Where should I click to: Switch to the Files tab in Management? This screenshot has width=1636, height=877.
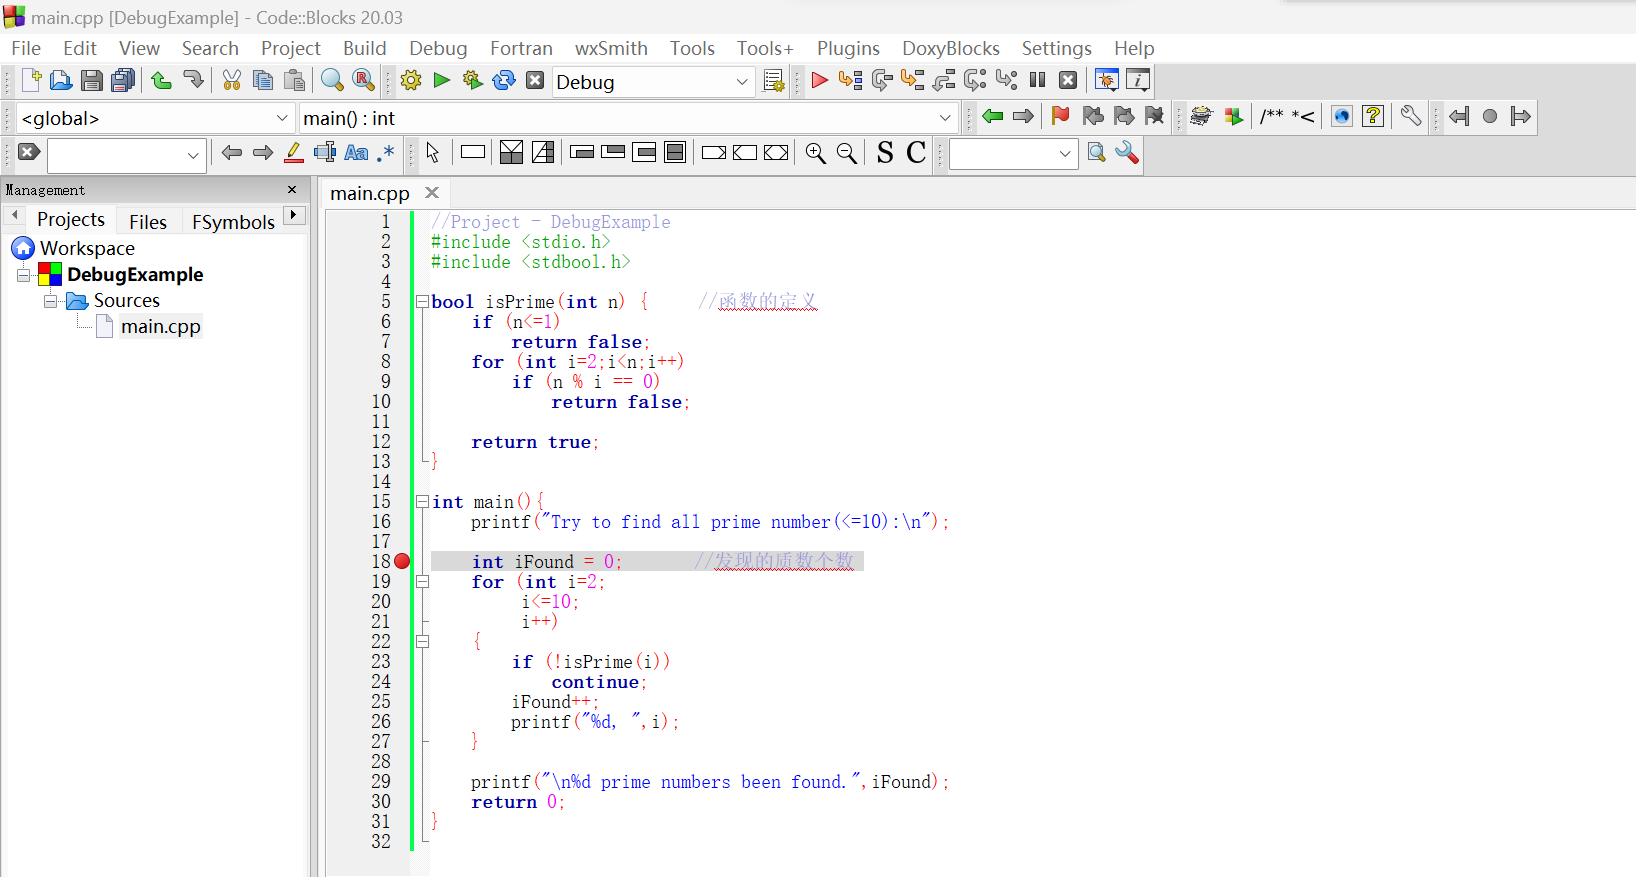point(148,221)
